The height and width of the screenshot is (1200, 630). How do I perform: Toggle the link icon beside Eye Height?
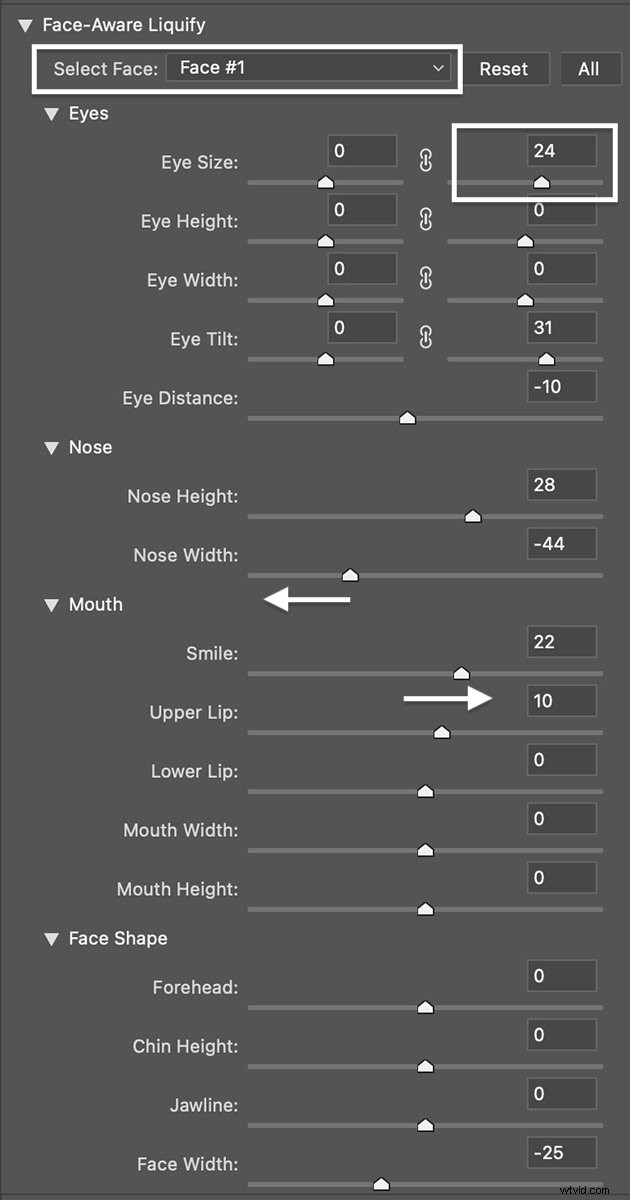click(427, 220)
